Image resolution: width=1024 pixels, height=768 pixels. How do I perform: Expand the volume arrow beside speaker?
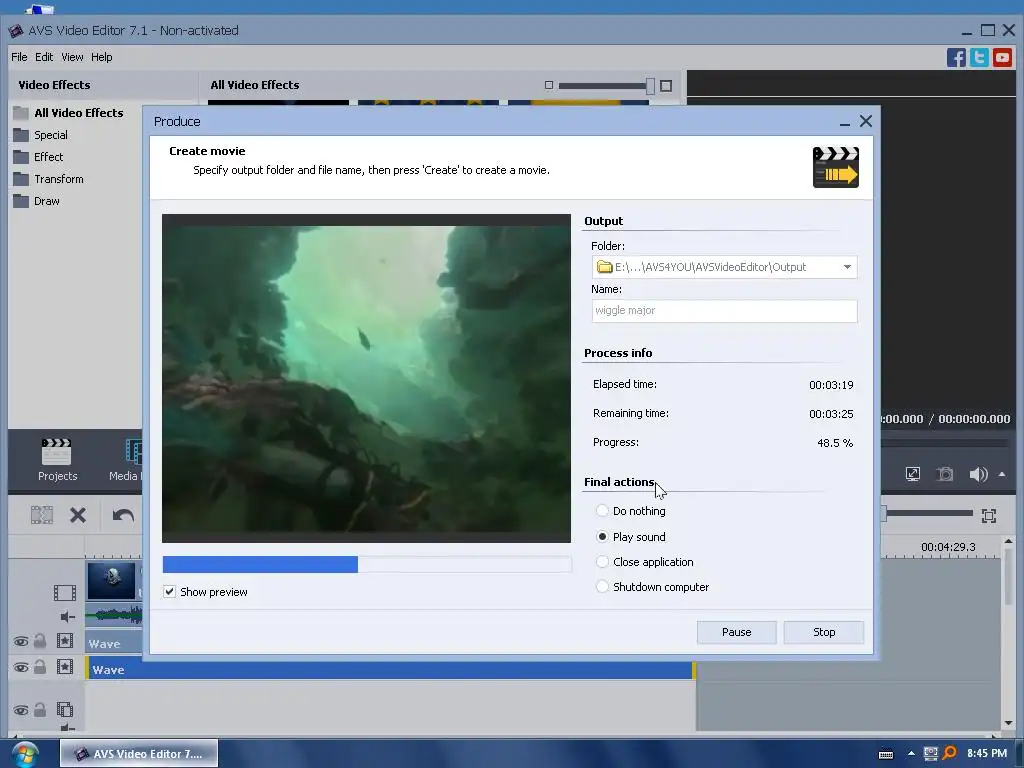(x=1002, y=474)
